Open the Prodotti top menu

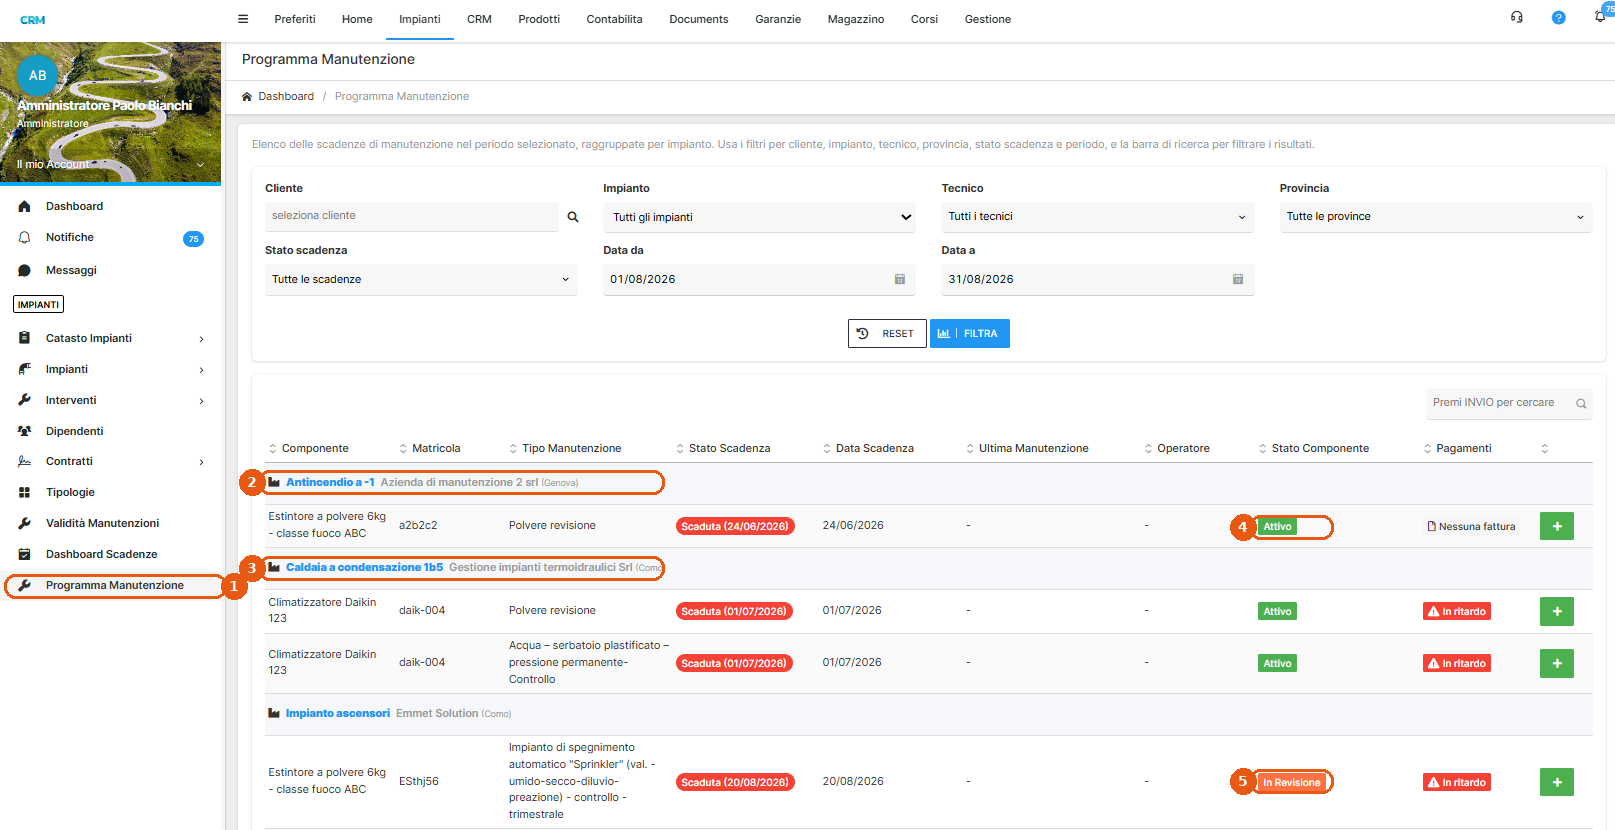tap(539, 19)
